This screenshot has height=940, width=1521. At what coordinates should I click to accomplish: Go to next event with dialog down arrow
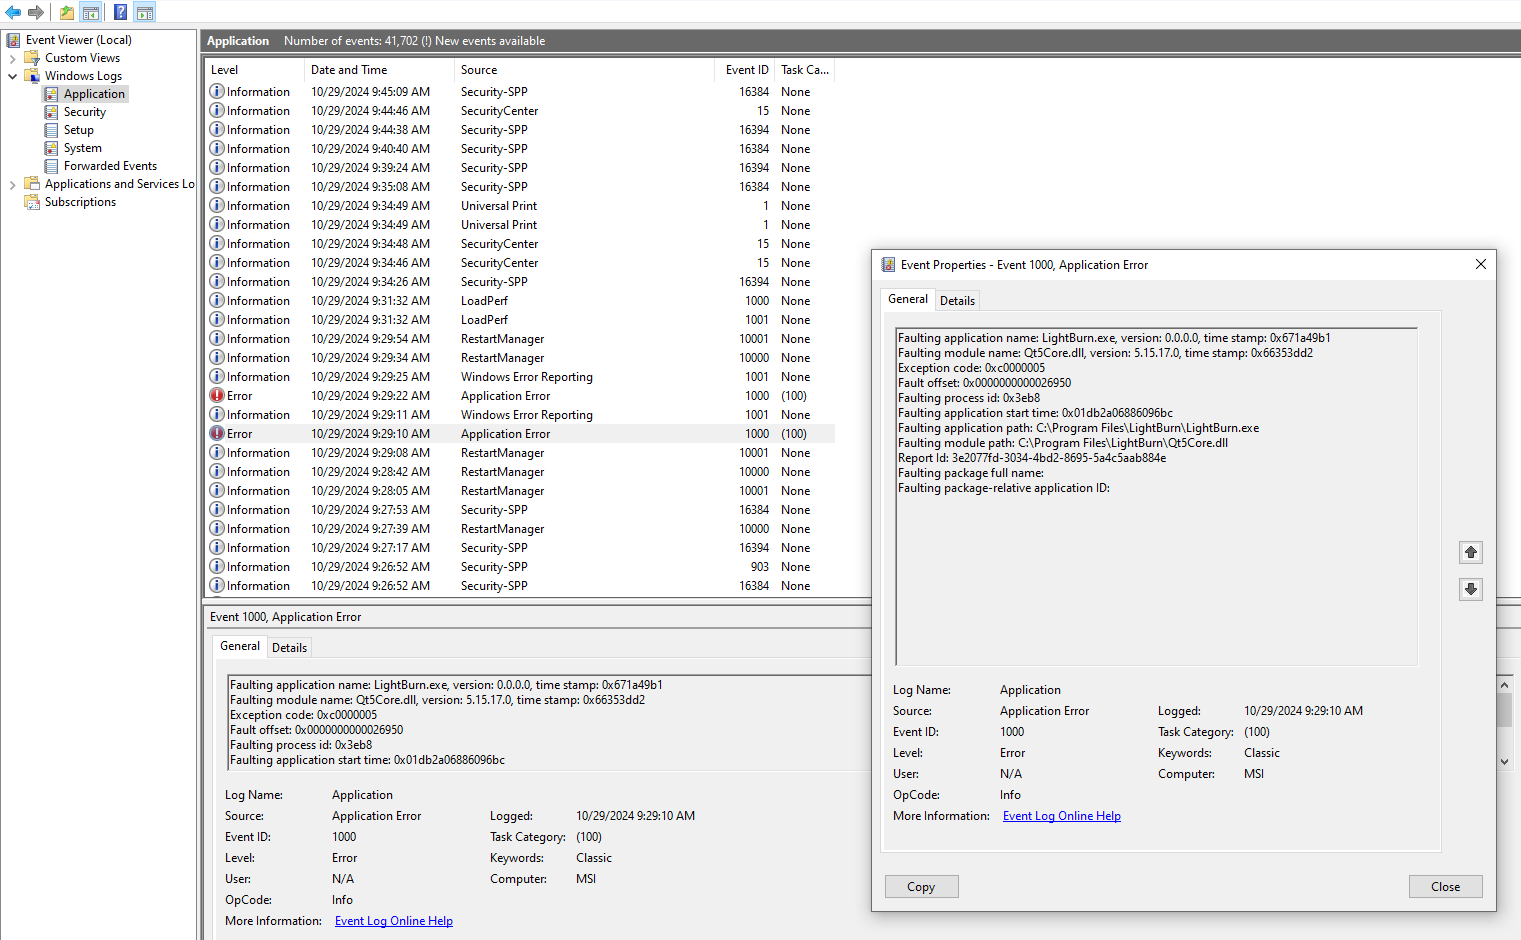1470,589
